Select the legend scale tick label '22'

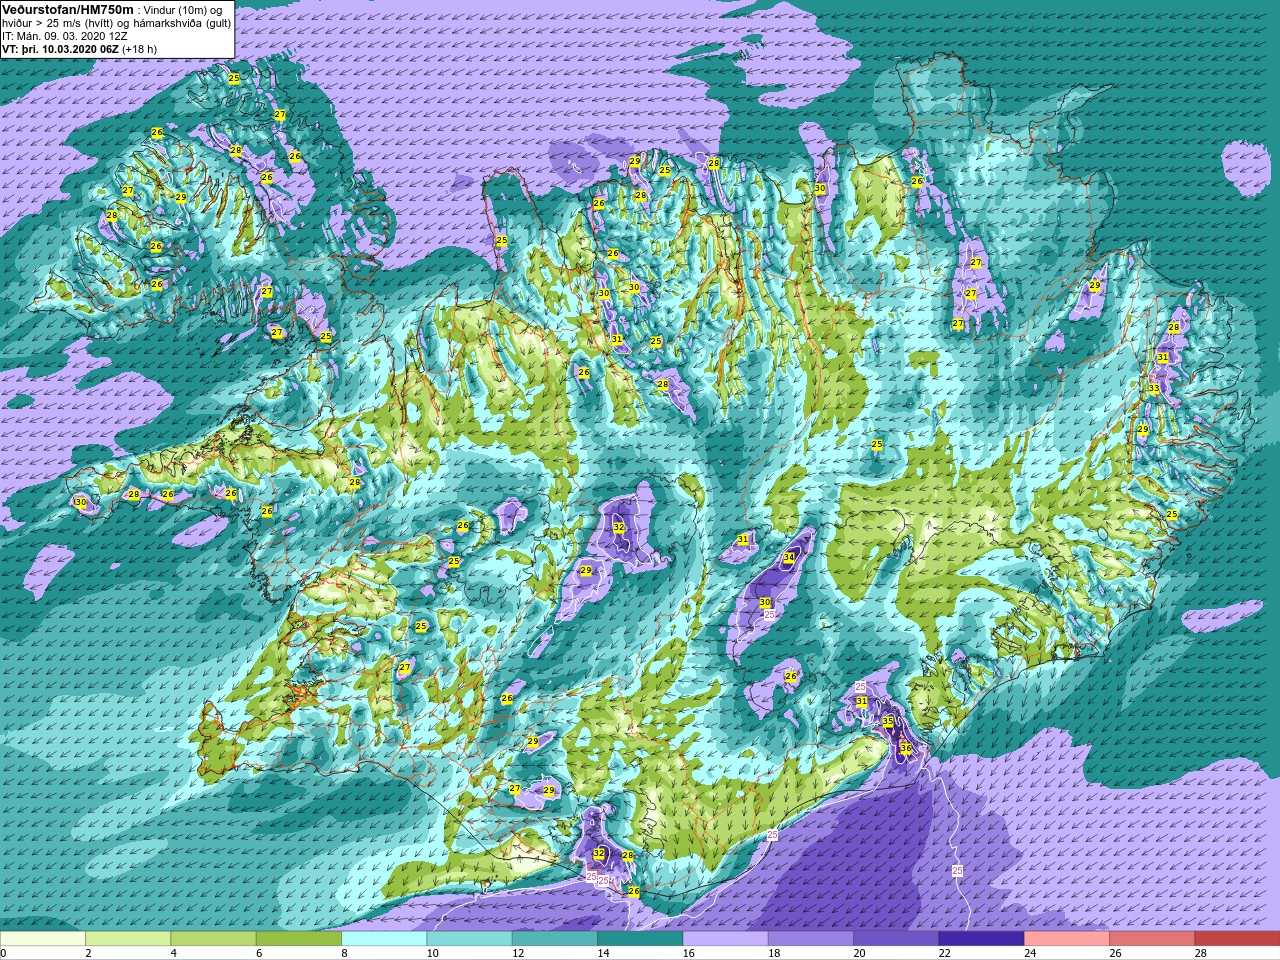pos(945,954)
